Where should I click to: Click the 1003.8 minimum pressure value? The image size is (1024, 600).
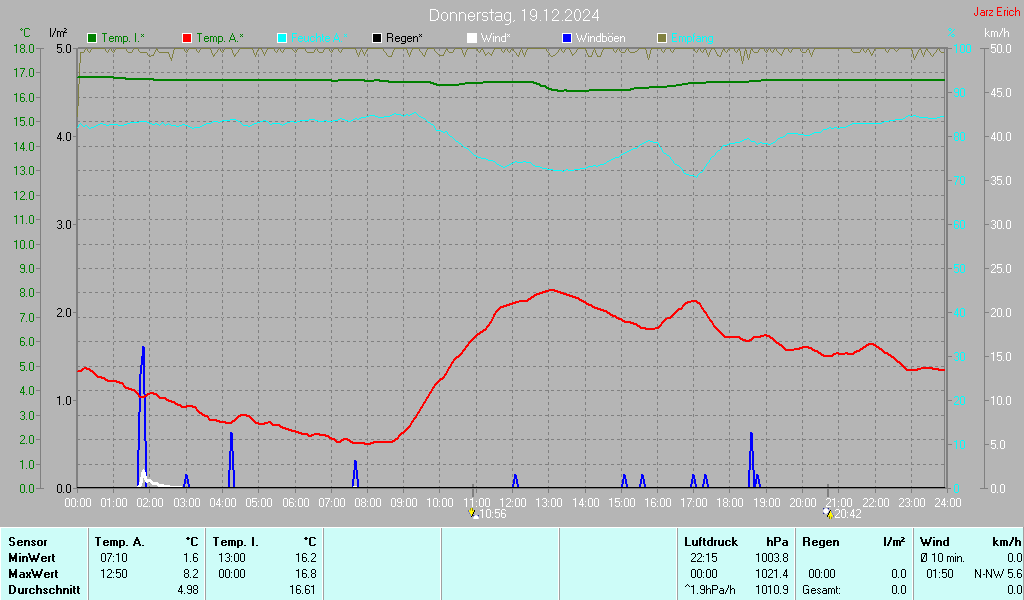772,558
